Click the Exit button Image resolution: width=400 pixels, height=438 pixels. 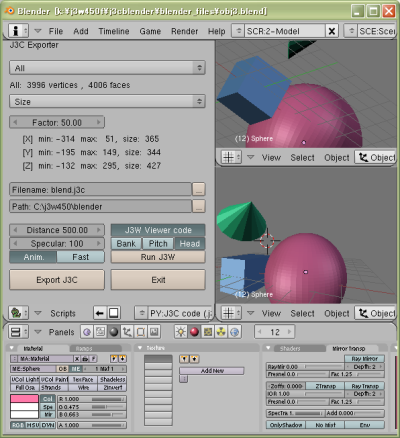pos(158,280)
